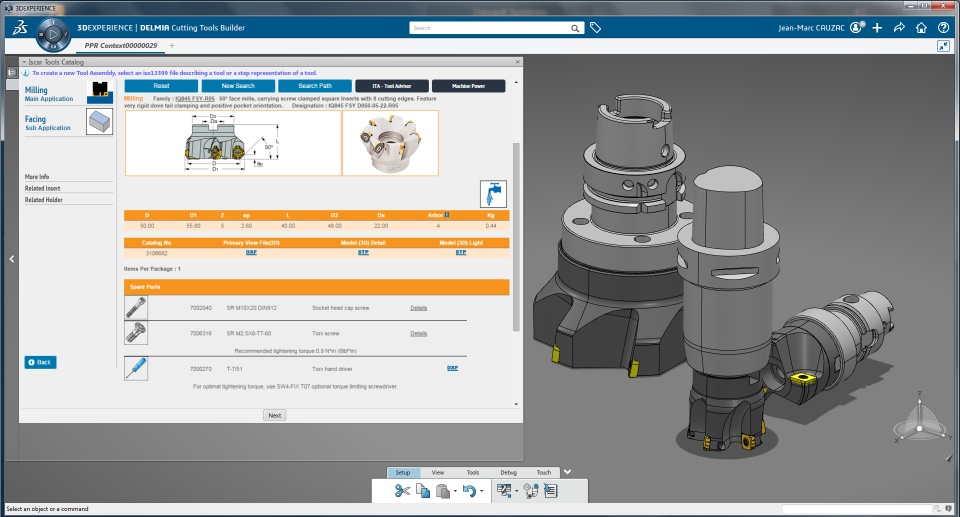Click the 3DS logo at top left
The width and height of the screenshot is (960, 517).
point(20,28)
